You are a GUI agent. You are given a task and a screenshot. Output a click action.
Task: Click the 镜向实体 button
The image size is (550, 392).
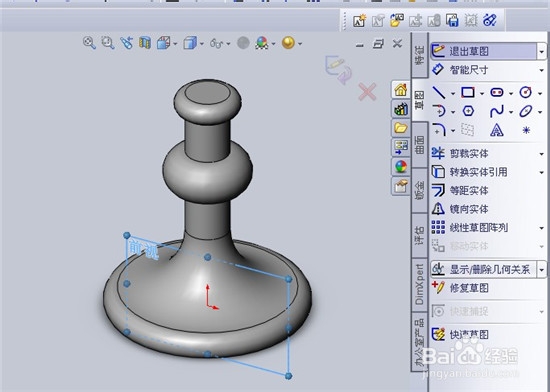coord(460,209)
